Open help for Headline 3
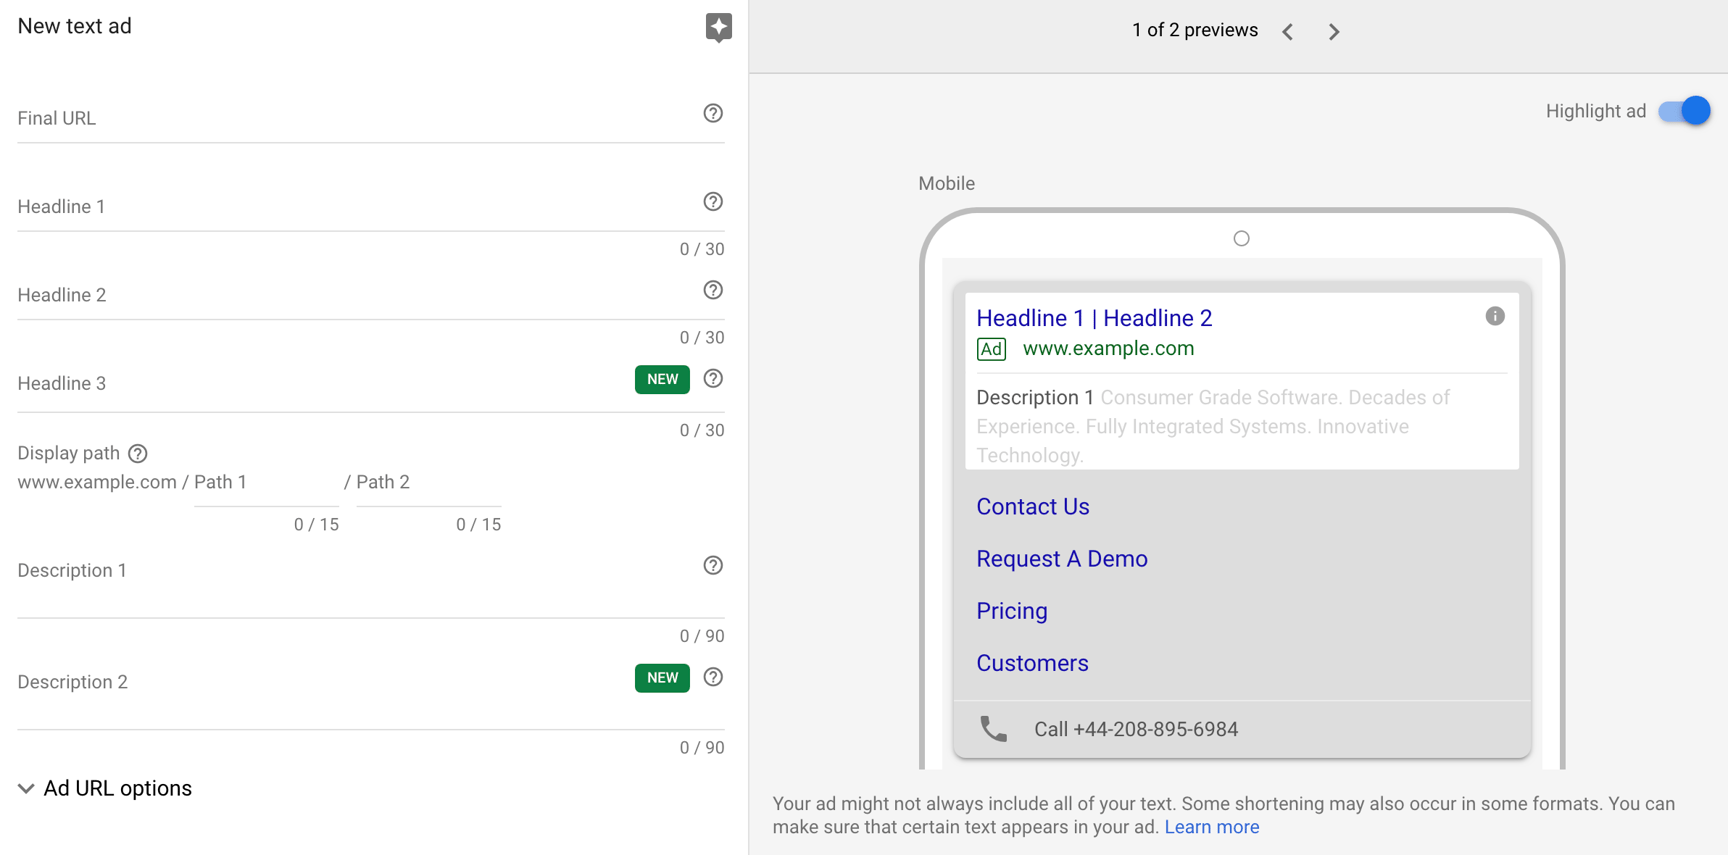Screen dimensions: 1728x855 pyautogui.click(x=713, y=379)
